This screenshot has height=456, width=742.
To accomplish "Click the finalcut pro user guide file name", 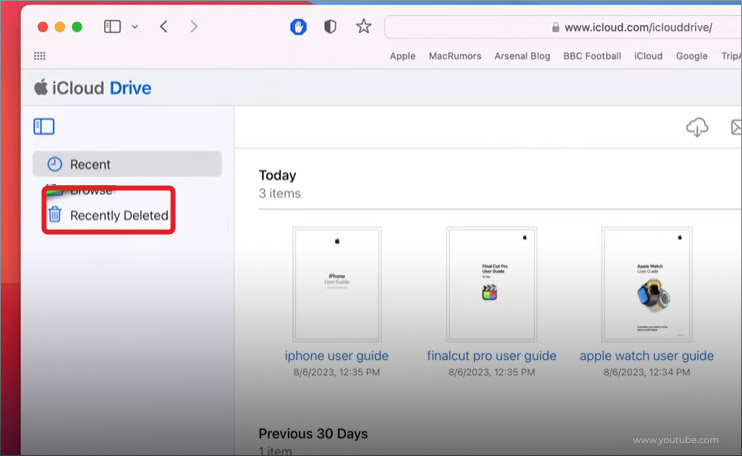I will pyautogui.click(x=492, y=356).
